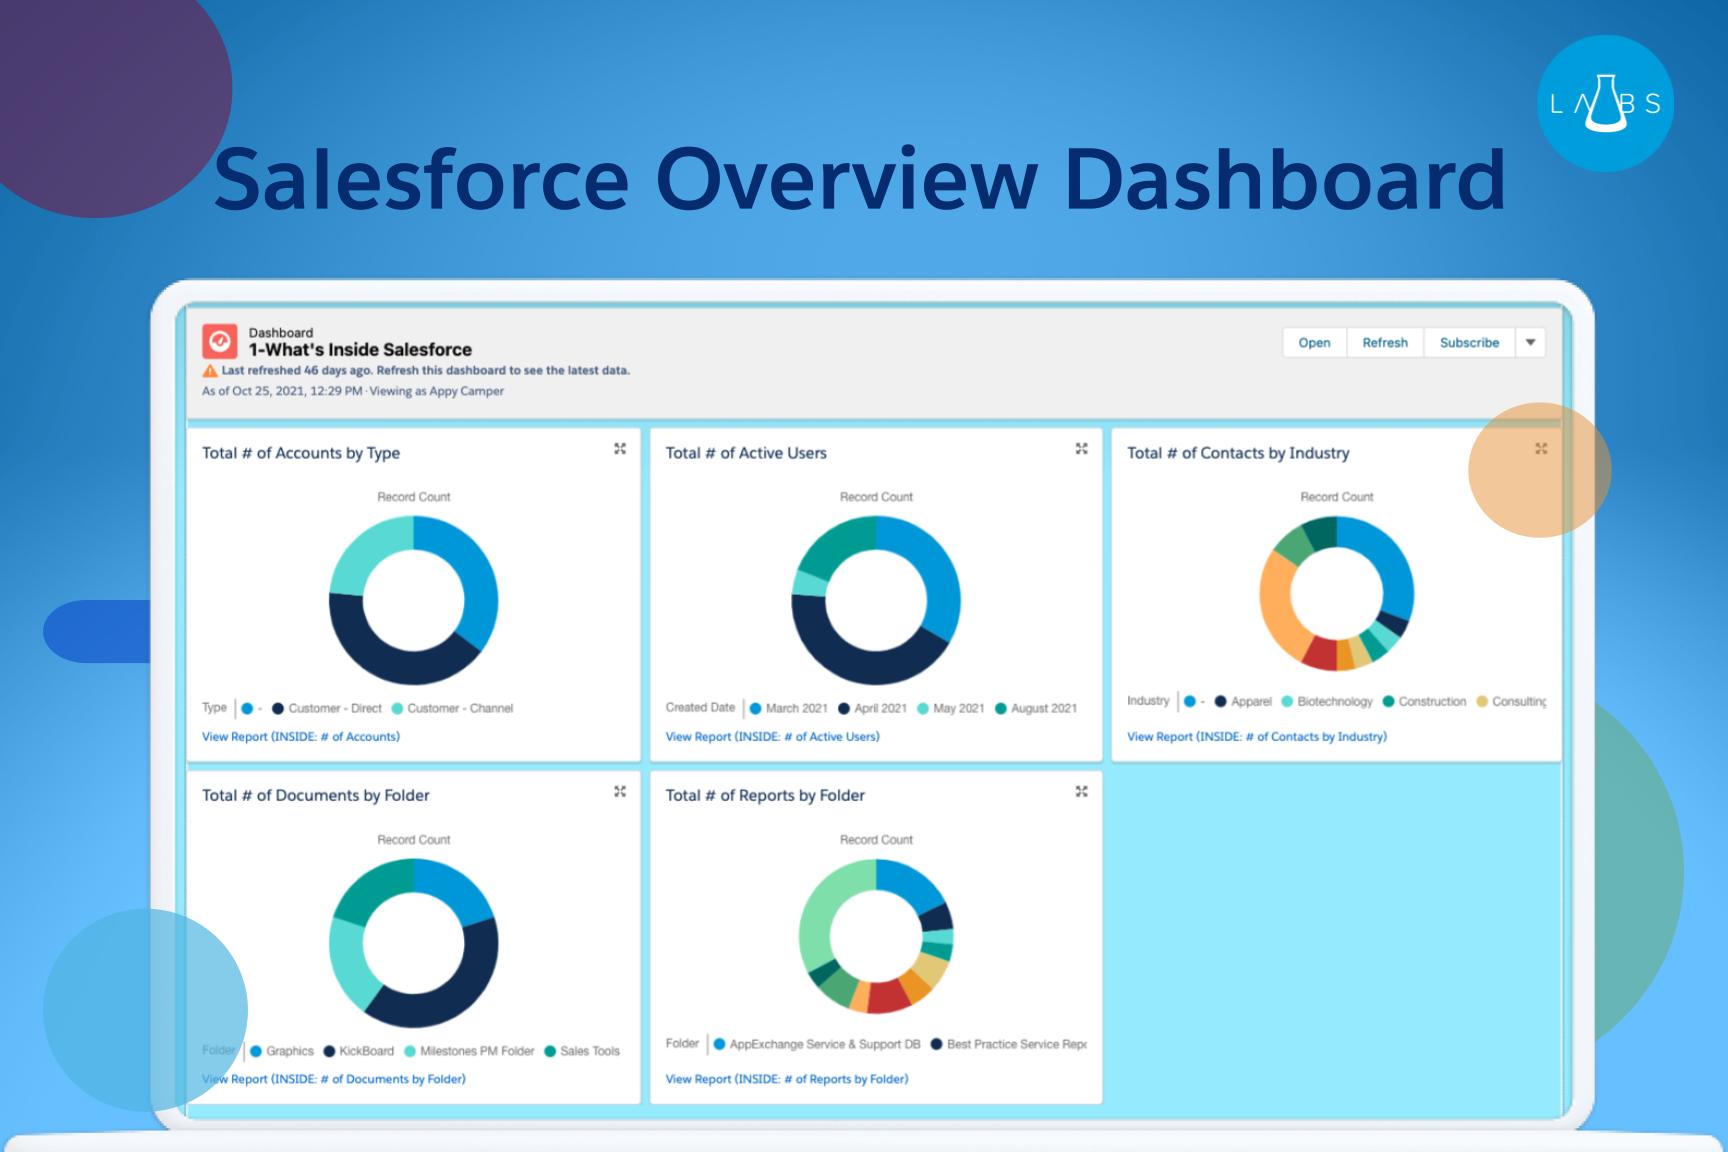Open View Report for Contacts by Industry
The height and width of the screenshot is (1152, 1728).
click(x=1256, y=737)
